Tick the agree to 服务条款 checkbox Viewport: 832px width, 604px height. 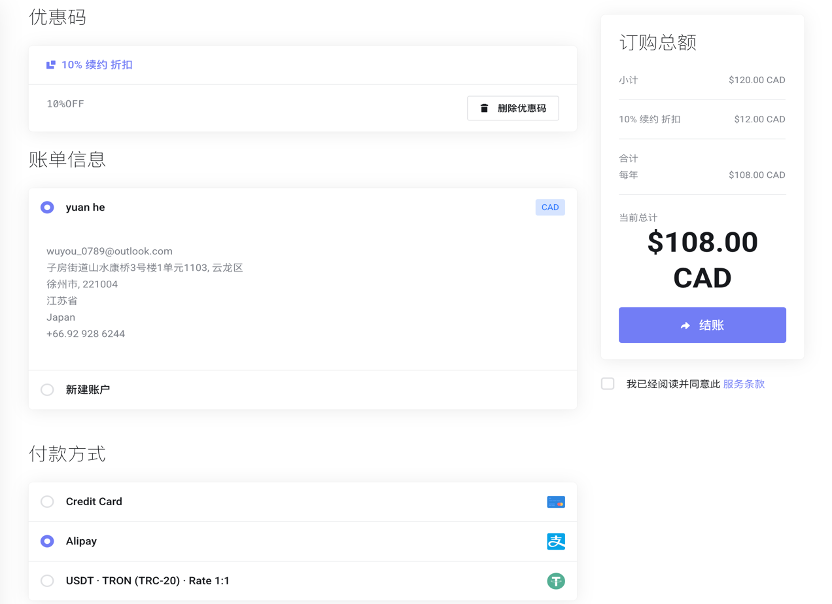pos(608,384)
